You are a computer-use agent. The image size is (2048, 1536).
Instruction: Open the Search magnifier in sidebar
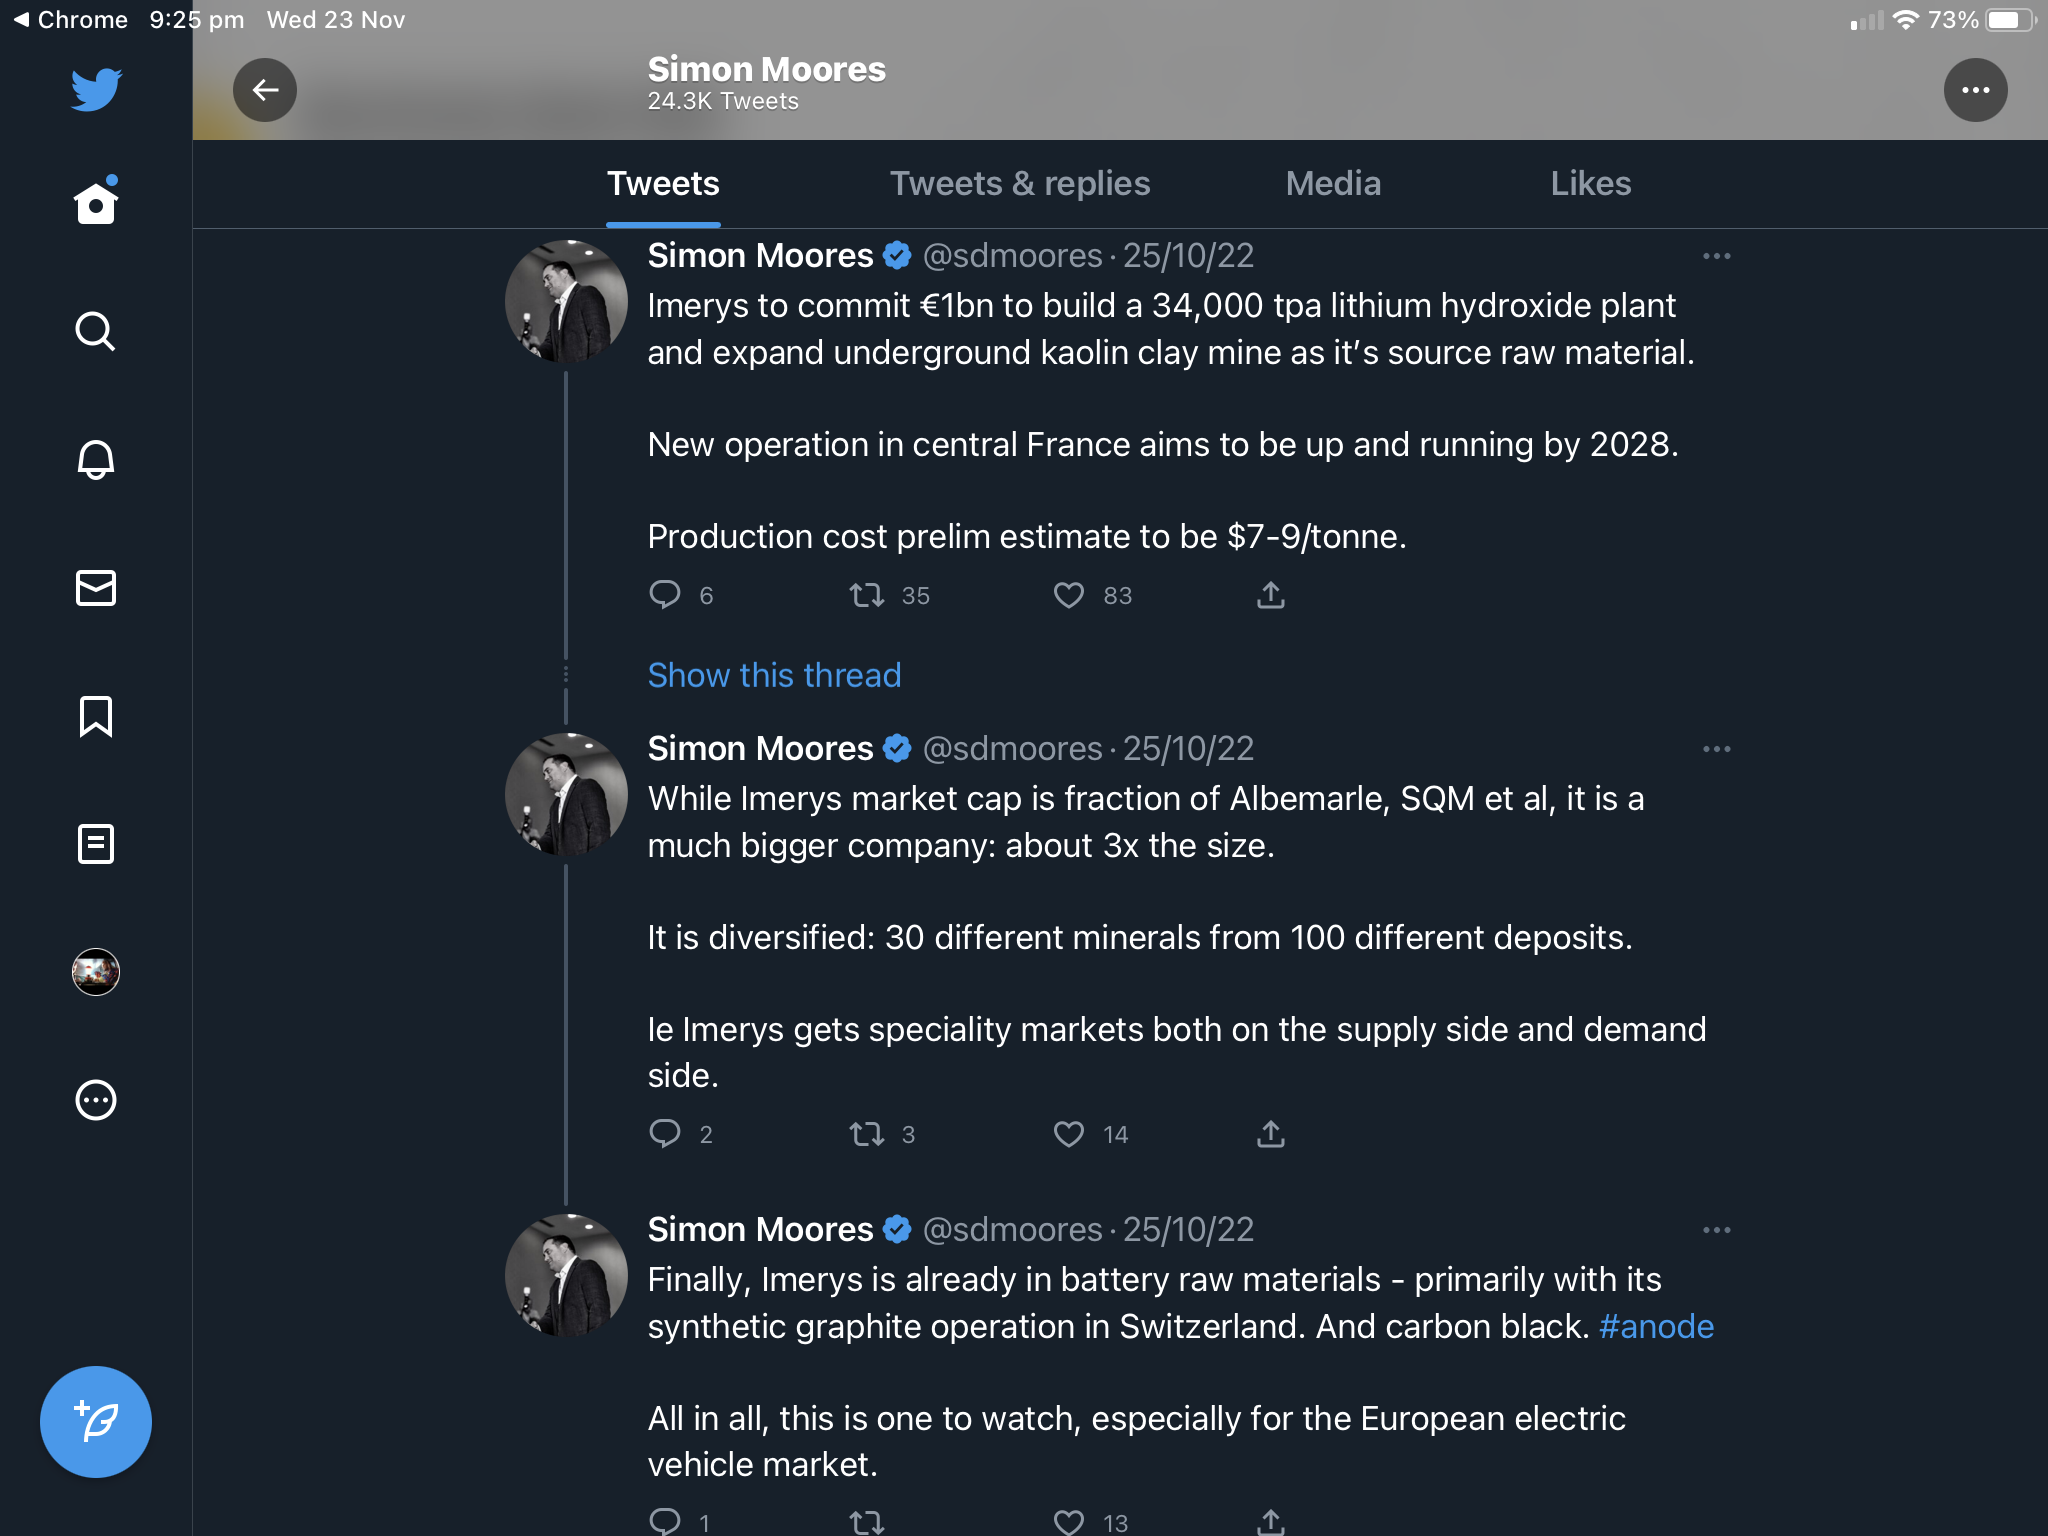tap(96, 331)
